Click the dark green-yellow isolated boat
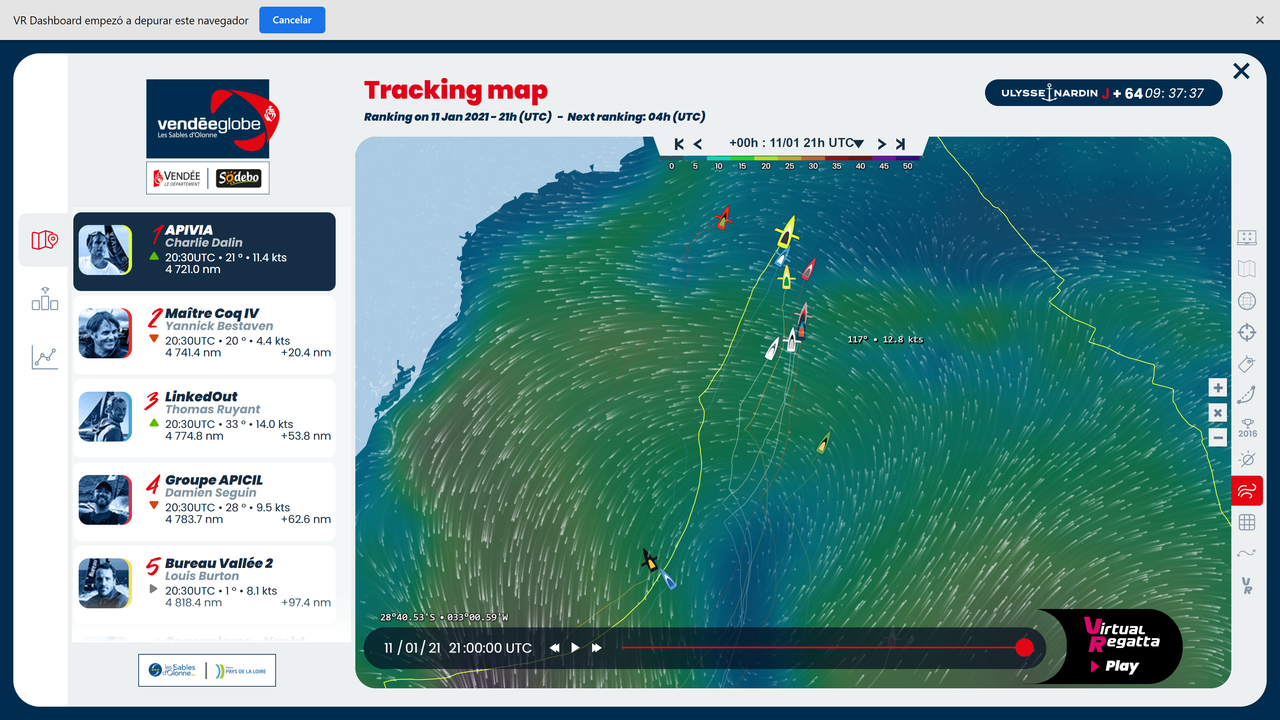The image size is (1280, 720). (823, 442)
